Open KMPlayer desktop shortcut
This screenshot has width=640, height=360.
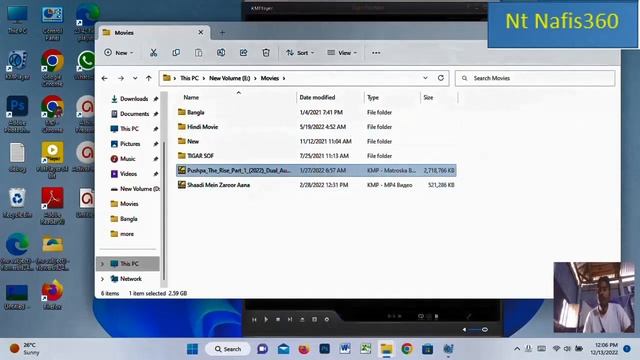pyautogui.click(x=17, y=65)
